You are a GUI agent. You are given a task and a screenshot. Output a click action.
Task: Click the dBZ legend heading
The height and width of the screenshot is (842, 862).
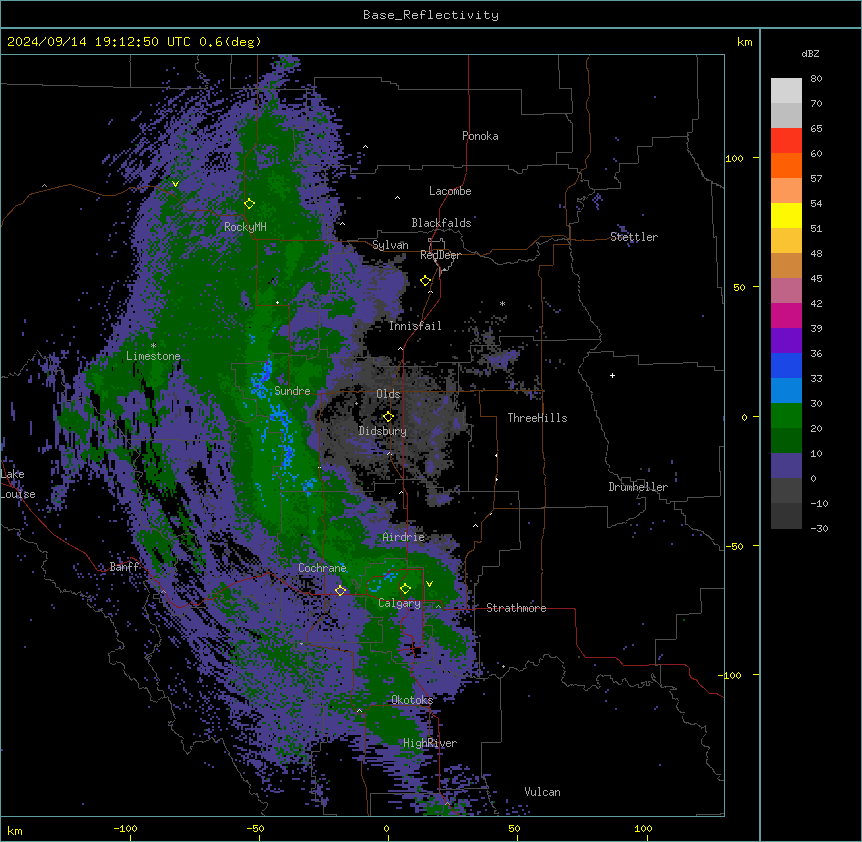coord(810,53)
